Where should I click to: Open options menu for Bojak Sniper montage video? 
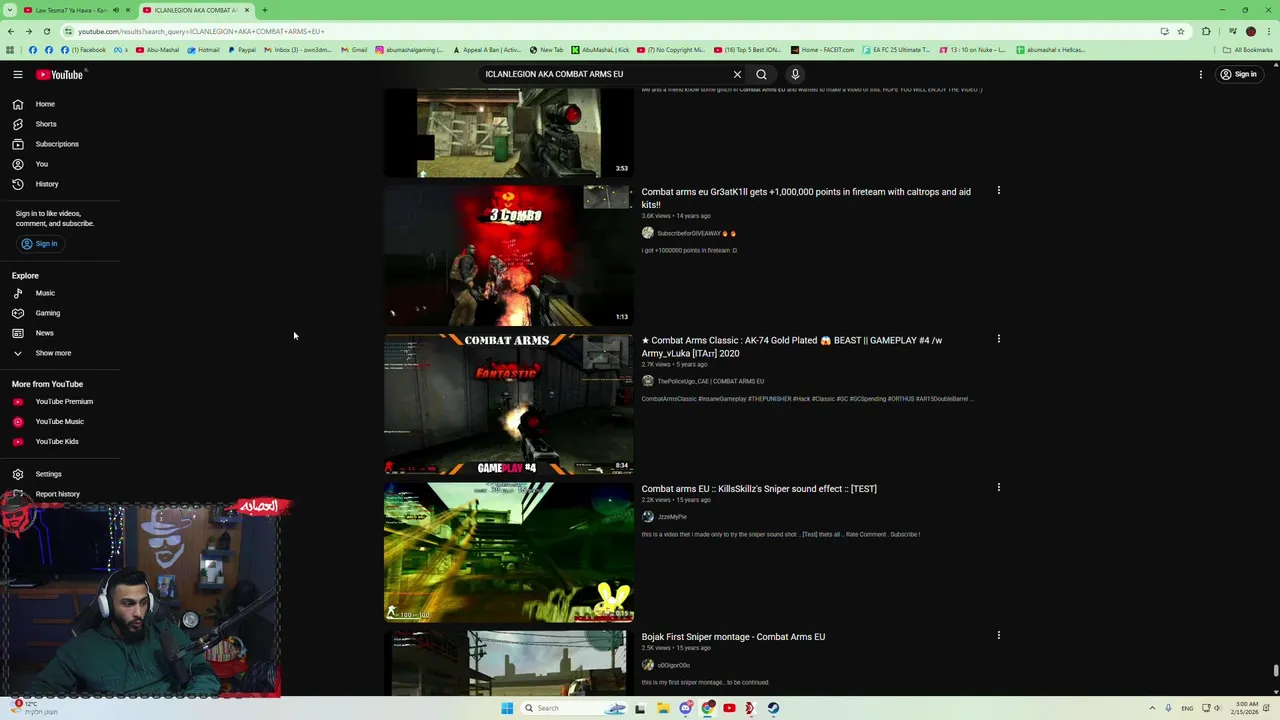(998, 635)
